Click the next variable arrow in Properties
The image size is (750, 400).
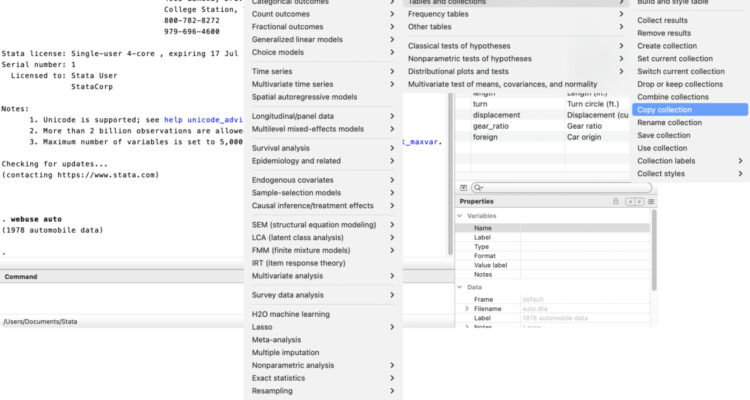(638, 201)
